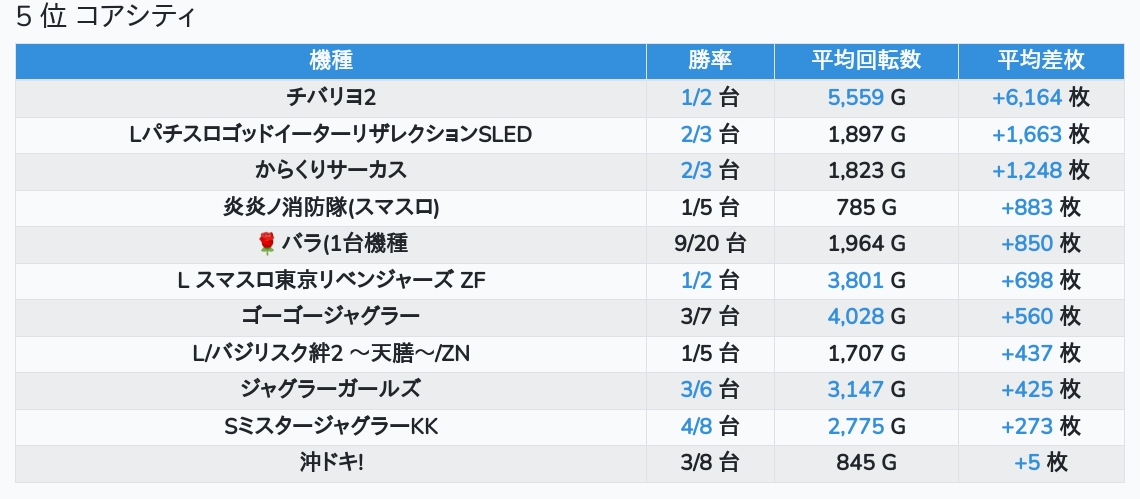Click the rose emoji icon beside バラ

tap(268, 244)
